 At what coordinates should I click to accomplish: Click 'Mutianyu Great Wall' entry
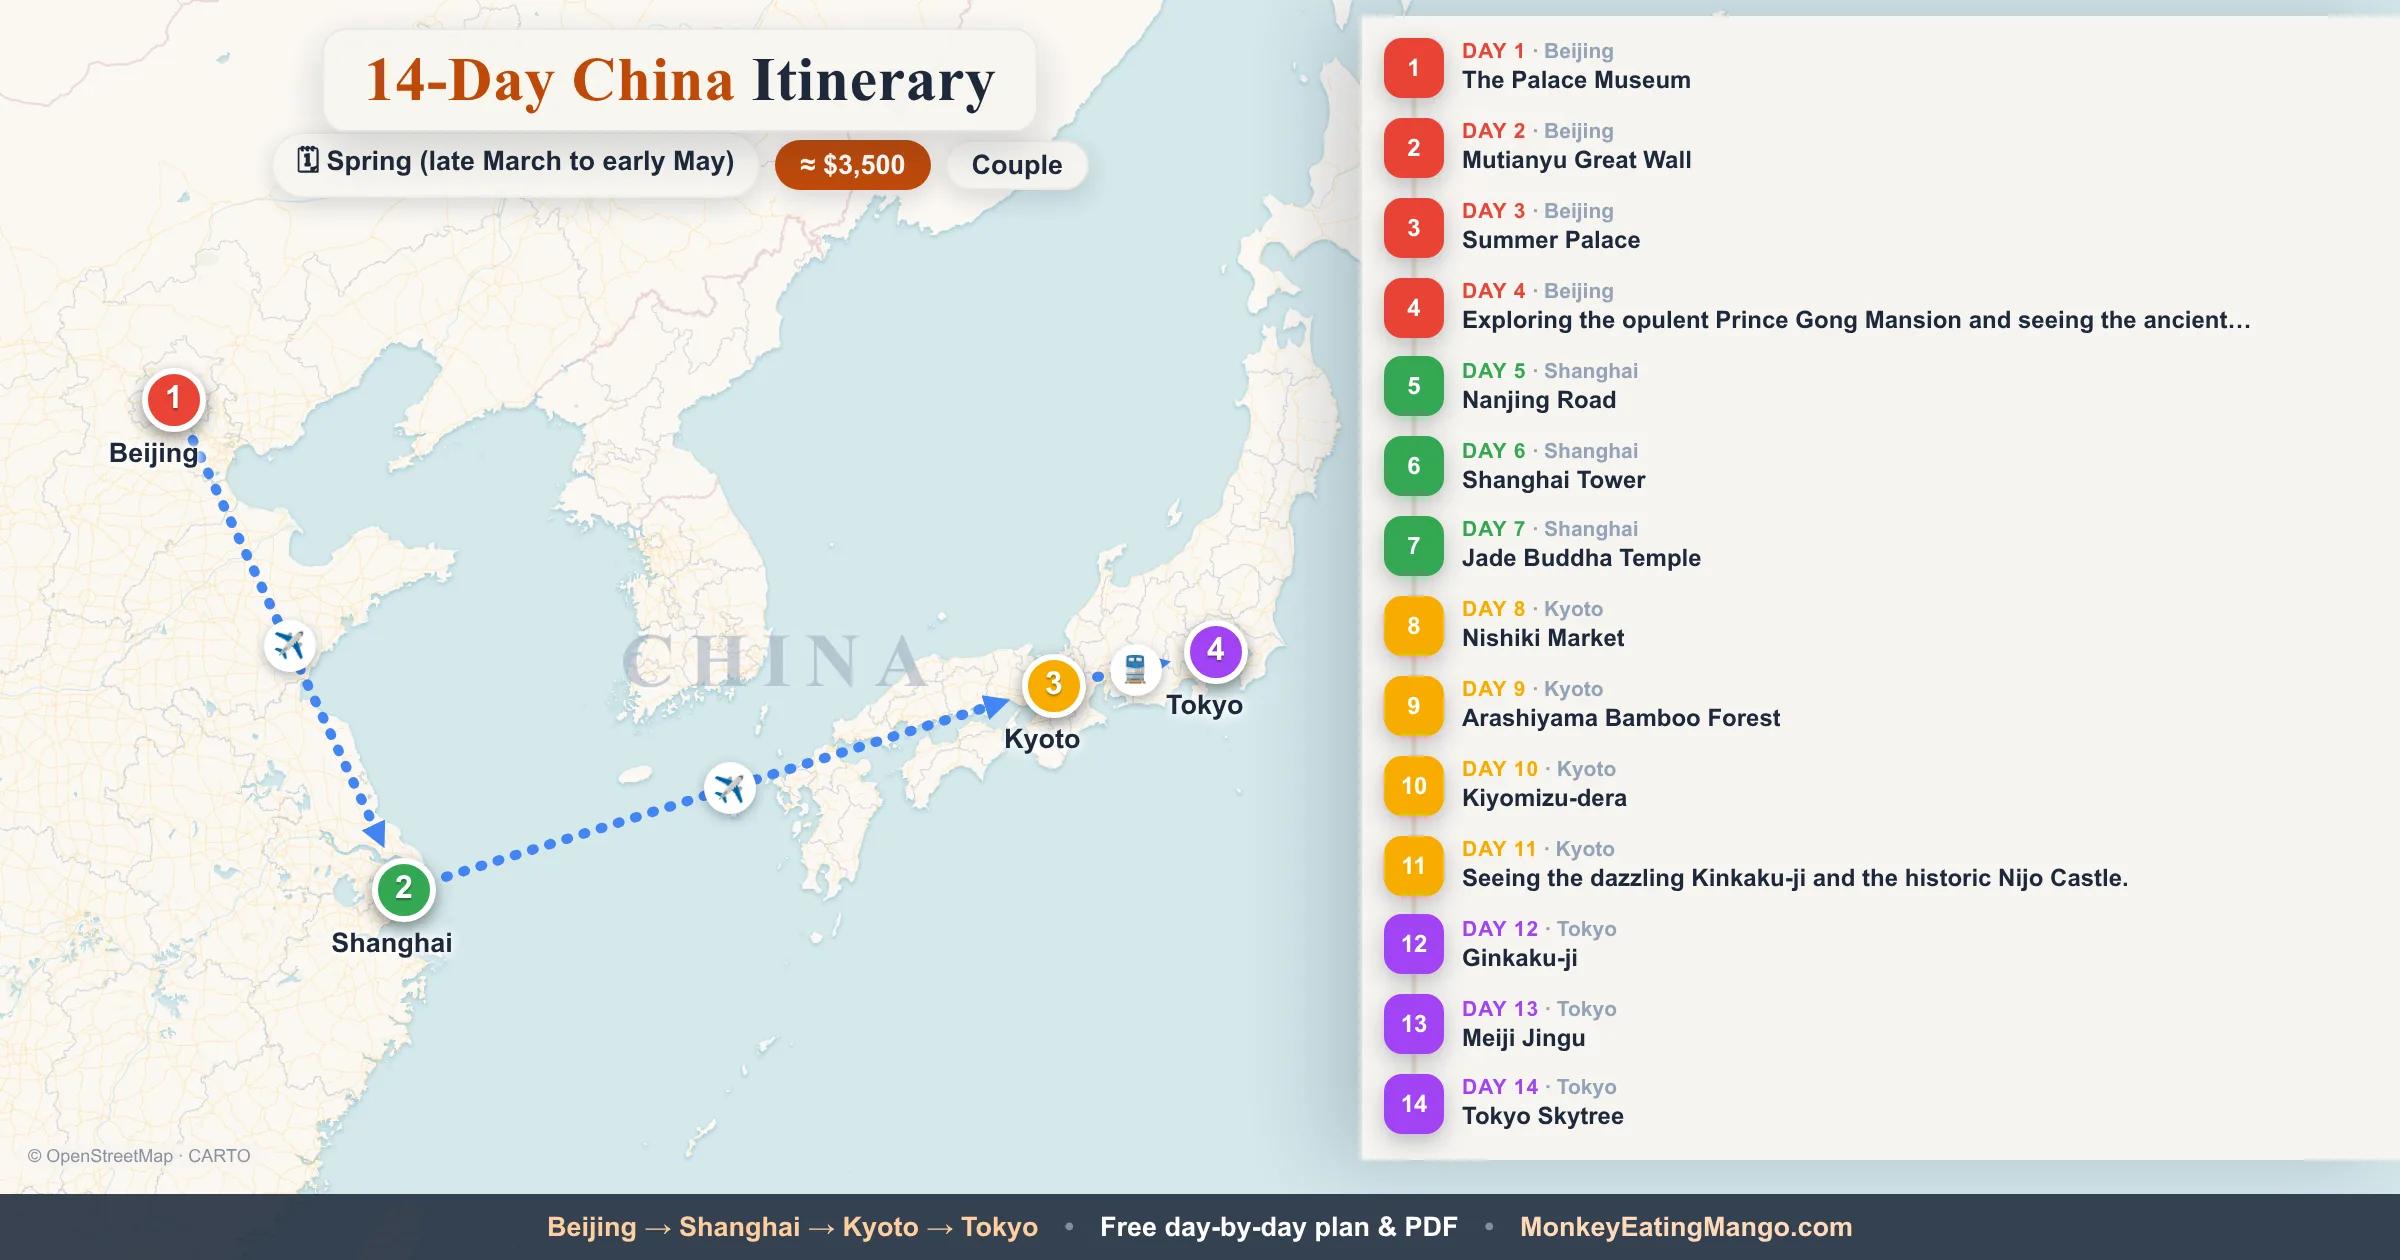1576,160
